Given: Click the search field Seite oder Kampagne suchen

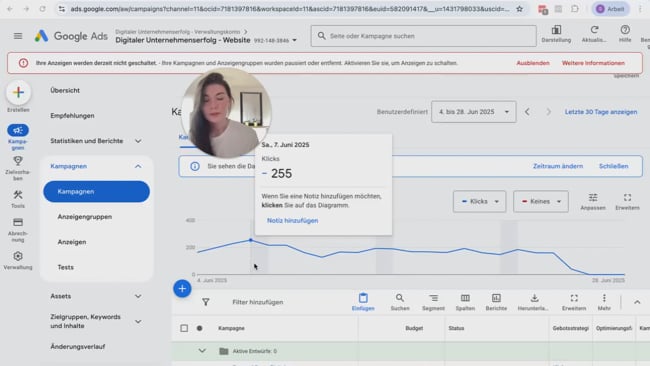Looking at the screenshot, I should pos(423,36).
